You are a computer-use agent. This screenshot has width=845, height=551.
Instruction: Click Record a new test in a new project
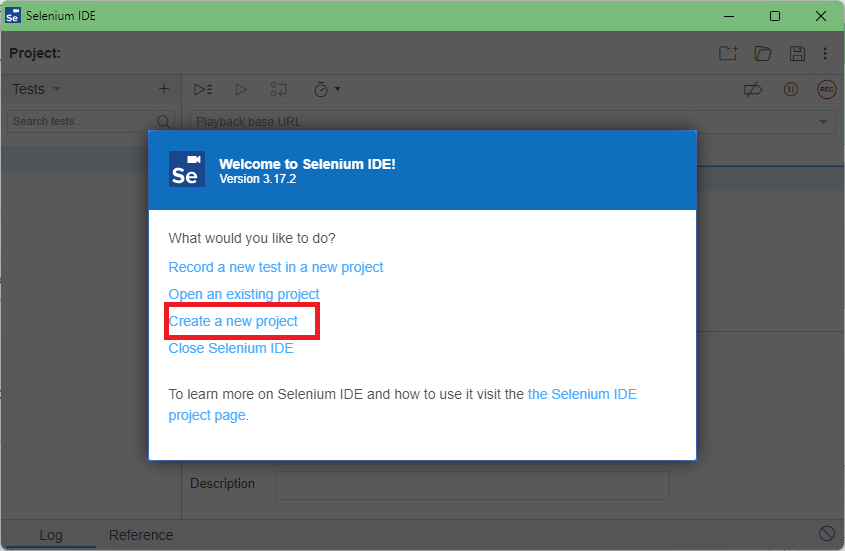point(275,267)
